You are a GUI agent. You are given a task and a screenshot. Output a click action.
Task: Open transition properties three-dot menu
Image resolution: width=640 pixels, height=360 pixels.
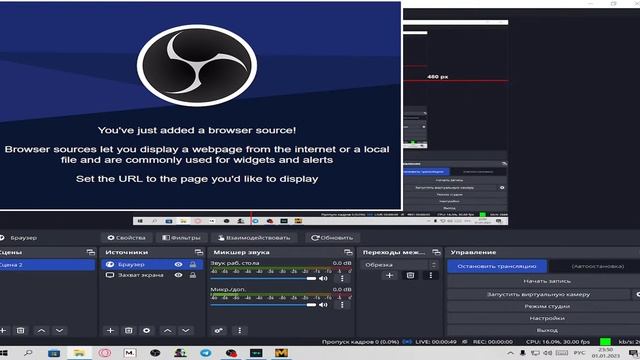431,275
